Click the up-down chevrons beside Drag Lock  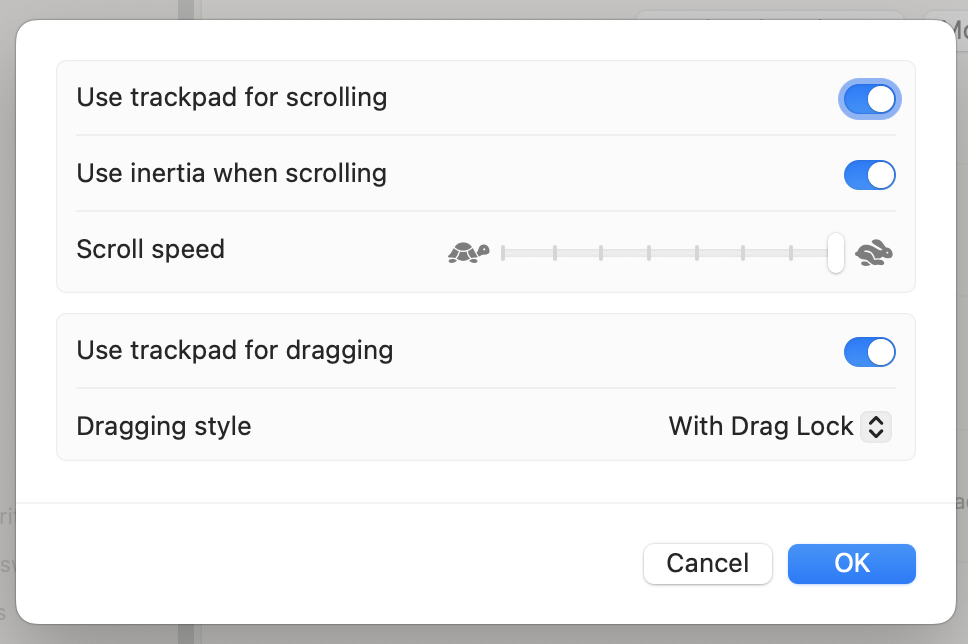[876, 427]
